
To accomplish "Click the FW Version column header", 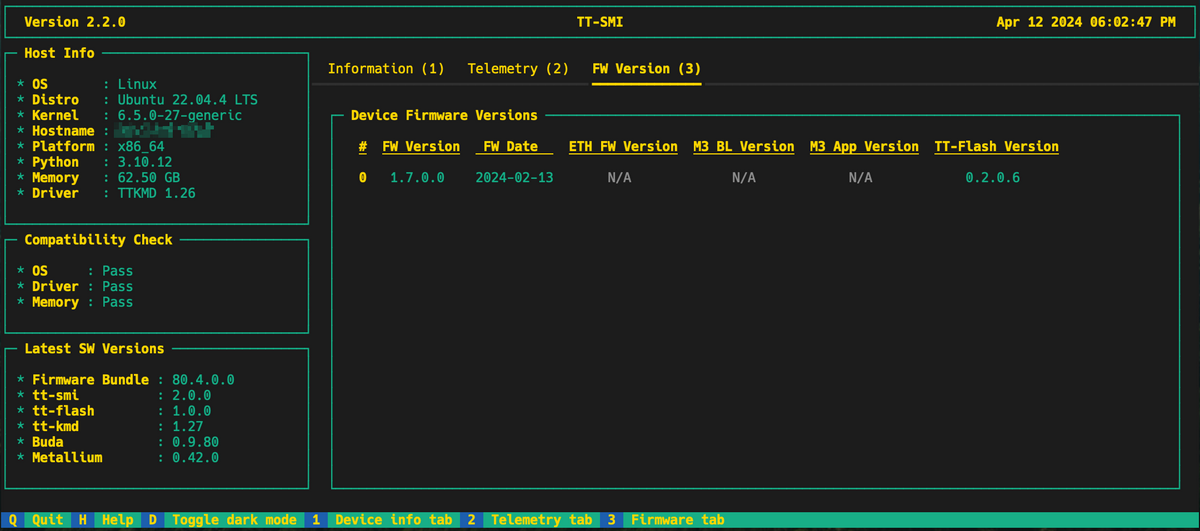I will [421, 147].
